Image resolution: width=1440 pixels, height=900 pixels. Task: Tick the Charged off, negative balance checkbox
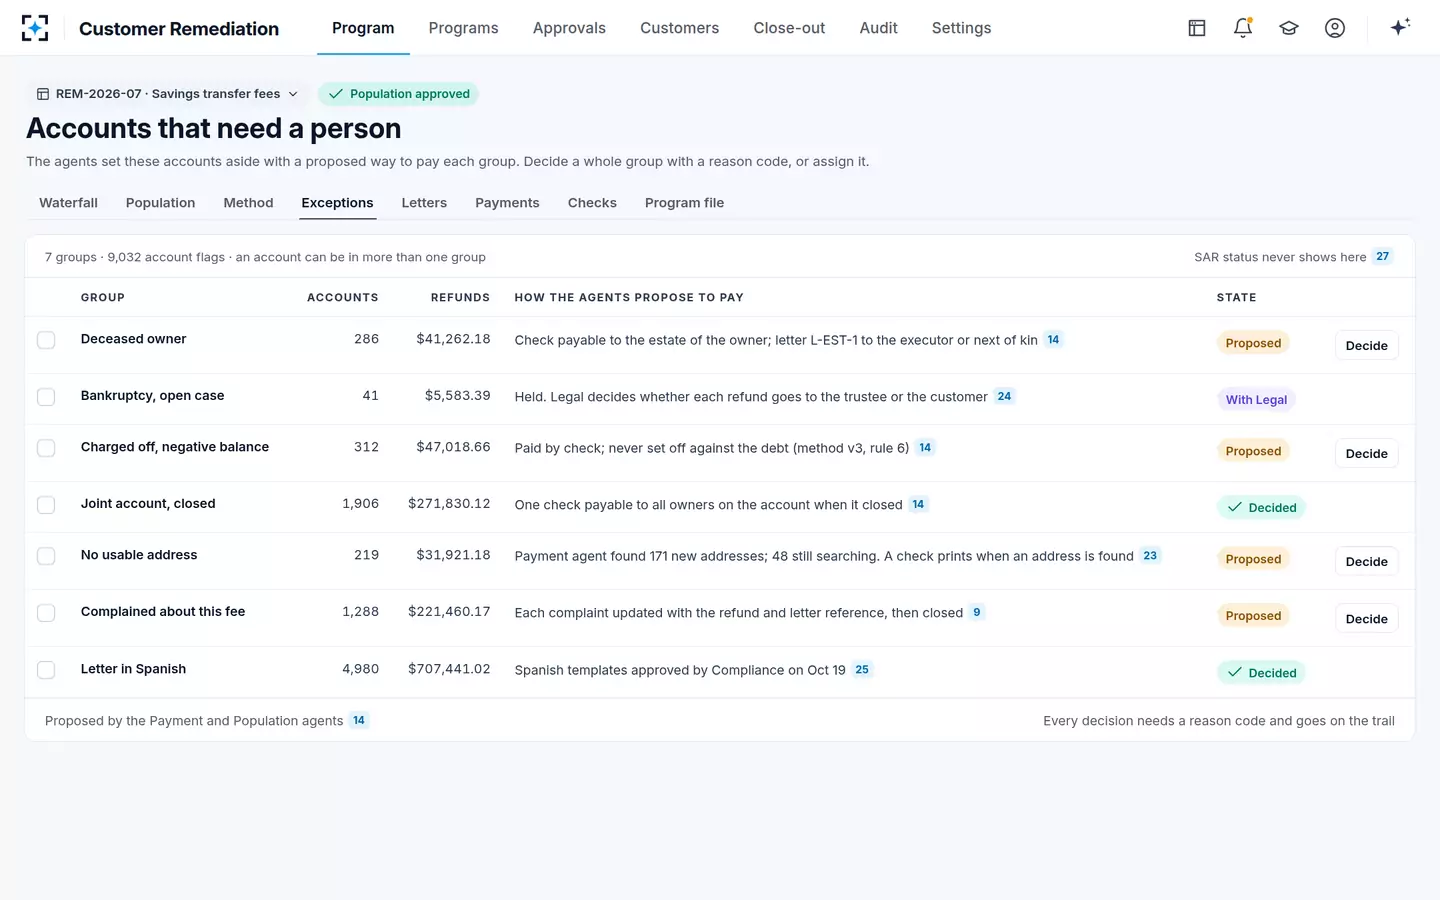tap(46, 448)
